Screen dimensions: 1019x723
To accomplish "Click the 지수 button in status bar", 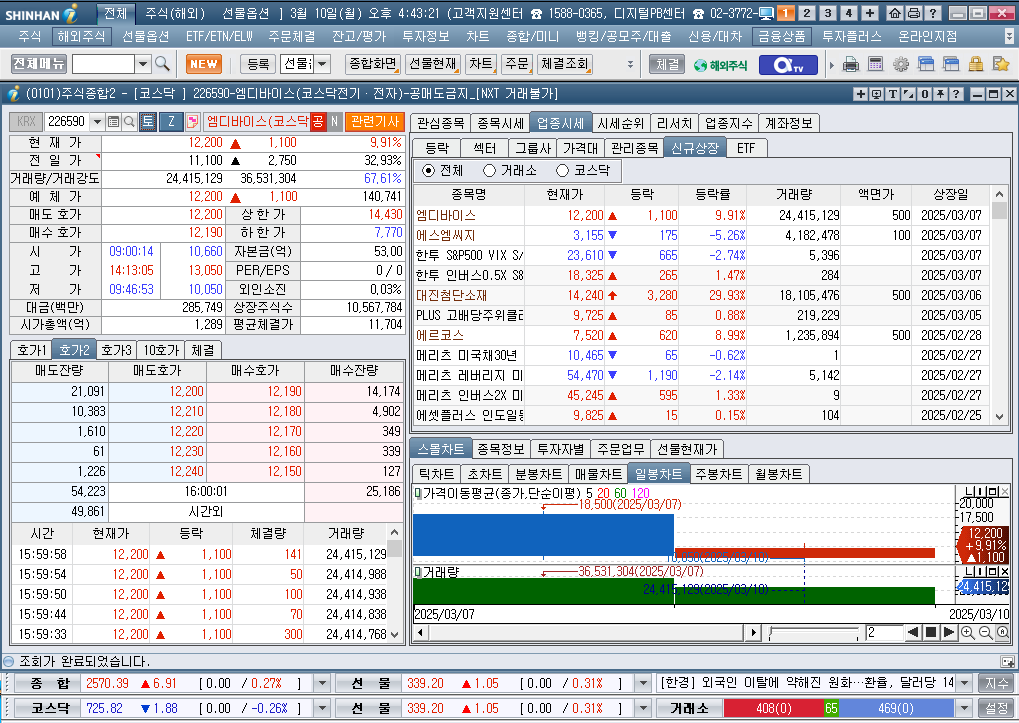I will click(x=996, y=683).
